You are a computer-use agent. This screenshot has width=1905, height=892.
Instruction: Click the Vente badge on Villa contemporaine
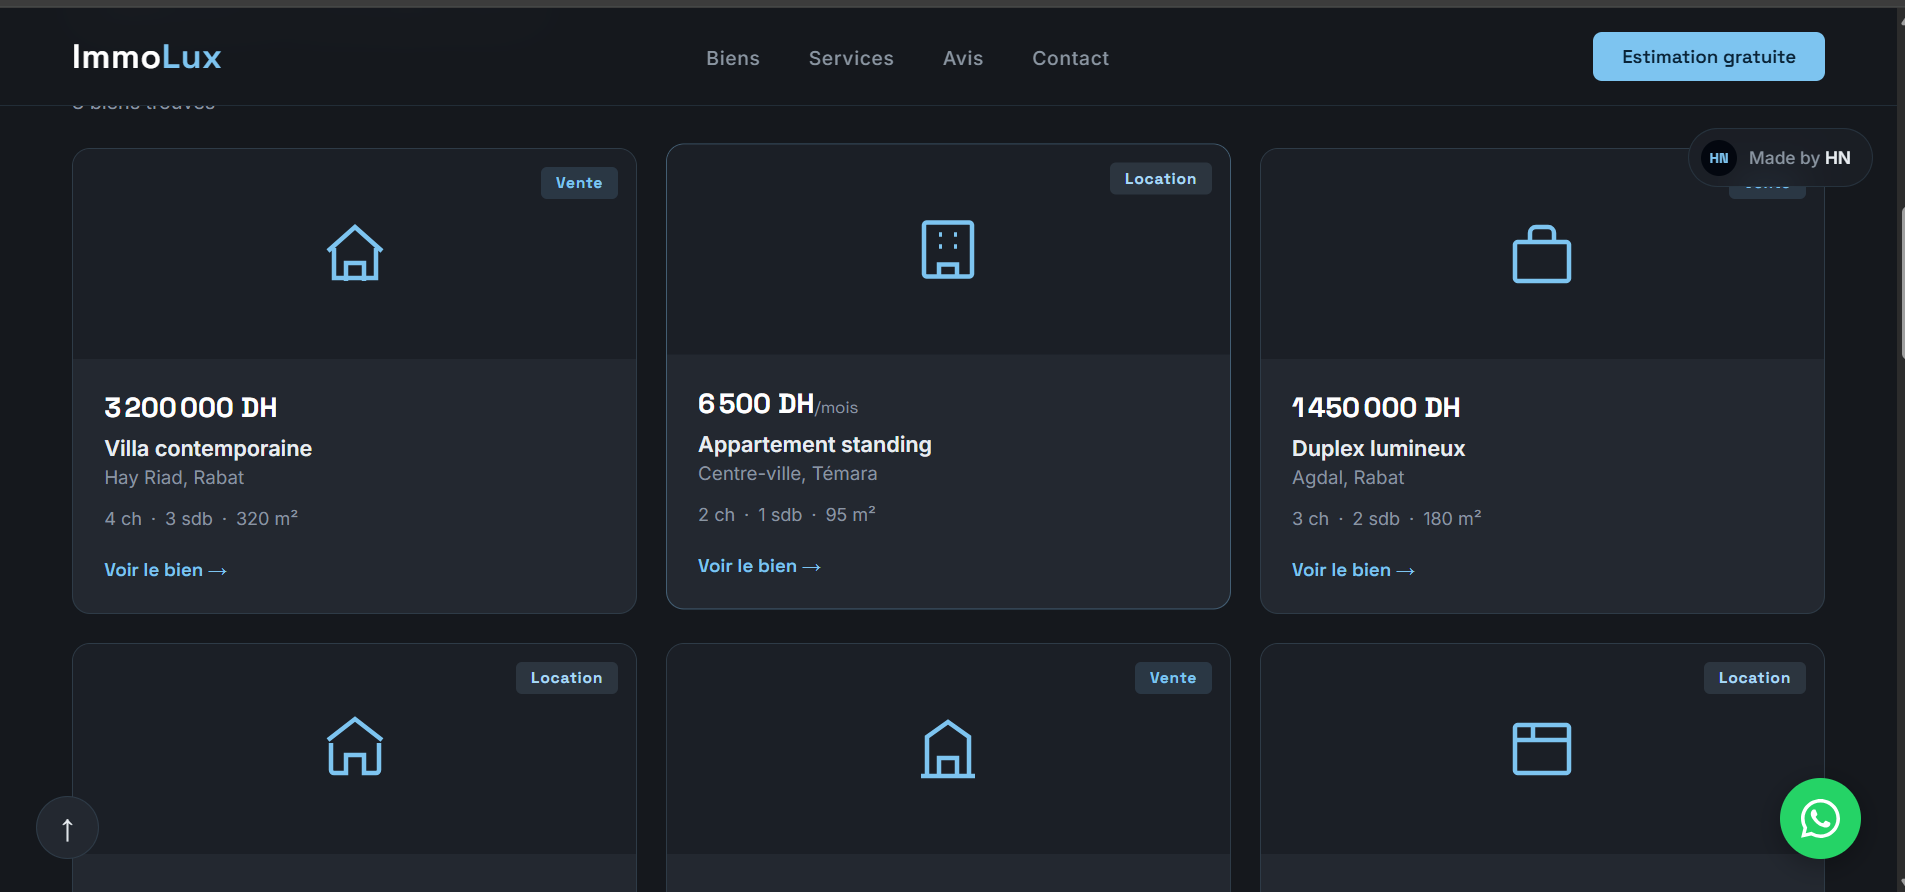(579, 183)
